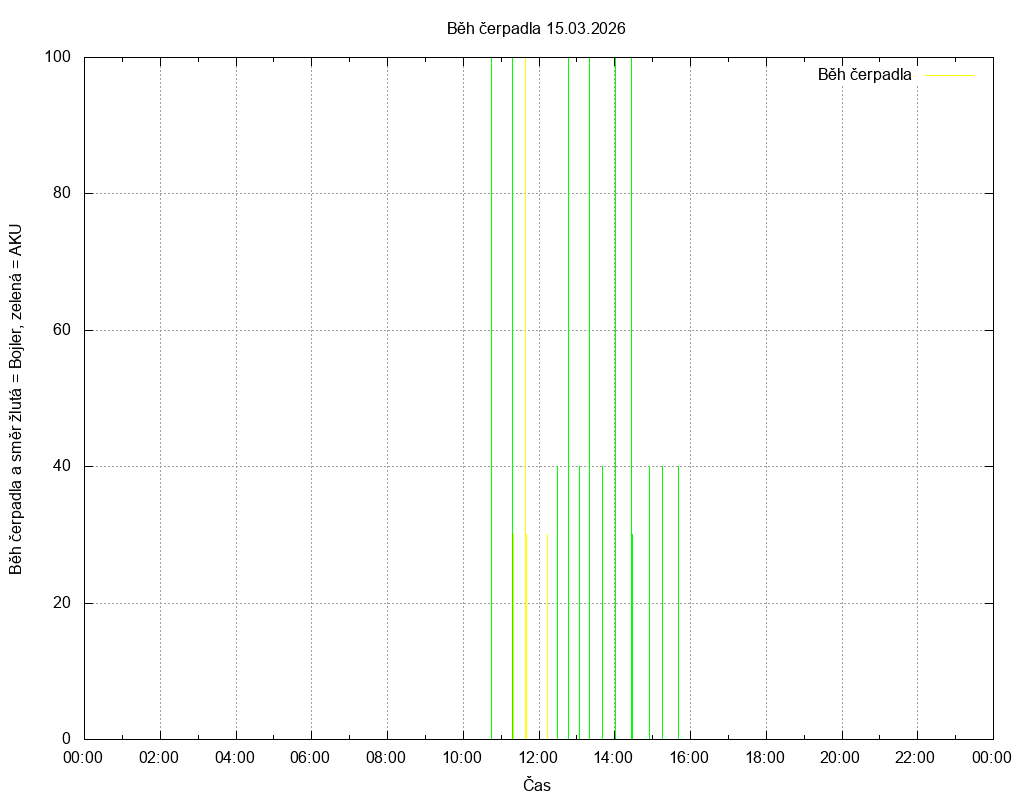Select the 60 y-axis tick label
1024x800 pixels.
click(x=61, y=330)
